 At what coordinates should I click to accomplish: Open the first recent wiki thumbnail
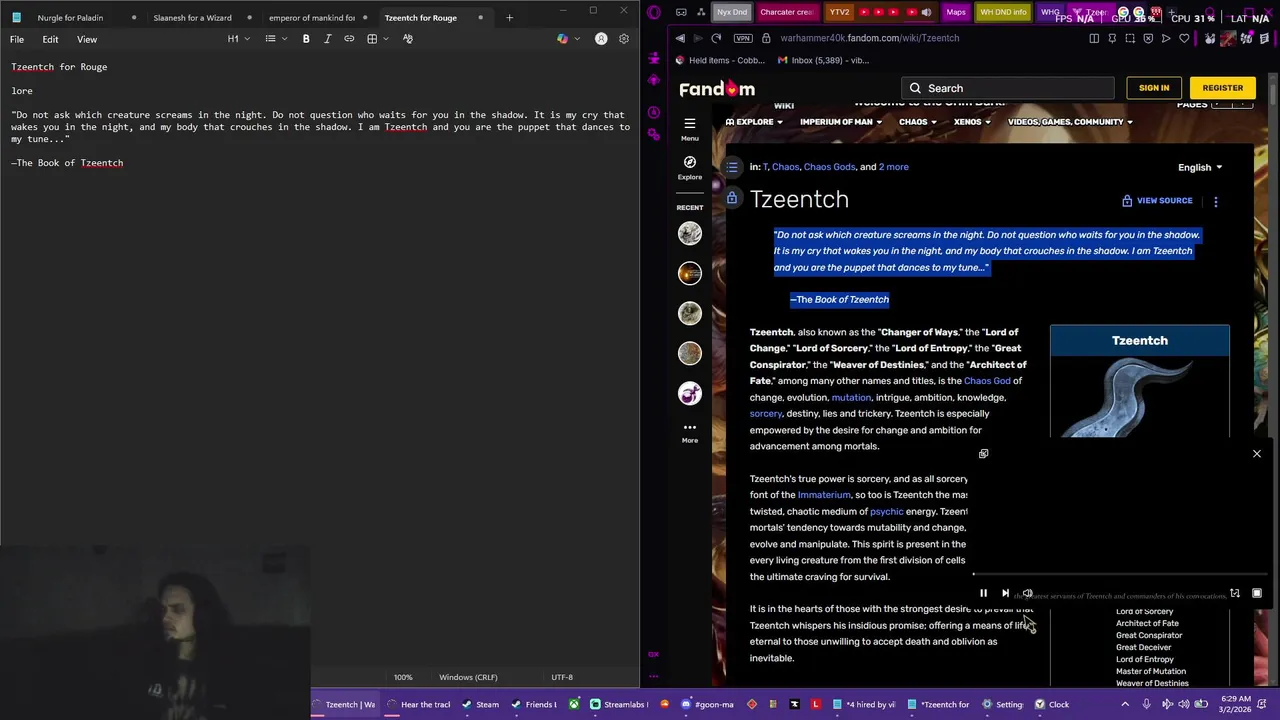[x=689, y=233]
